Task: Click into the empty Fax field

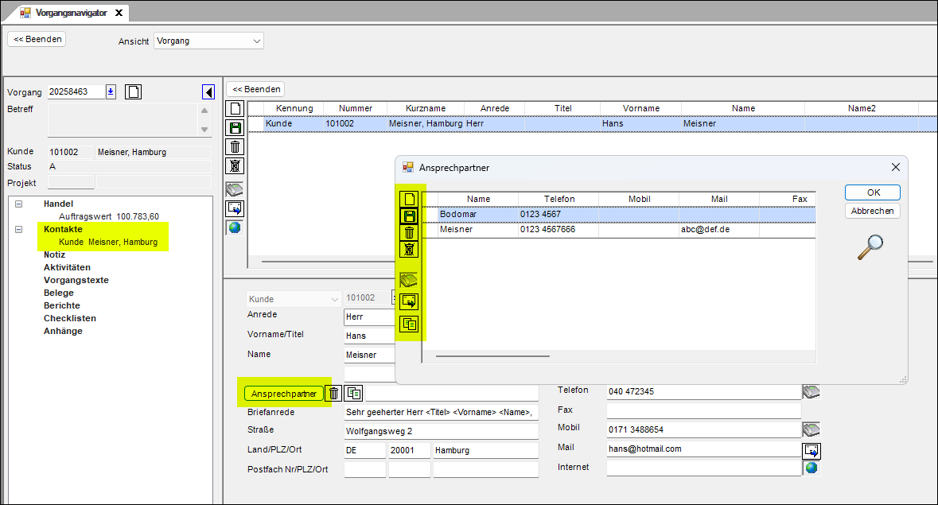Action: pyautogui.click(x=704, y=410)
